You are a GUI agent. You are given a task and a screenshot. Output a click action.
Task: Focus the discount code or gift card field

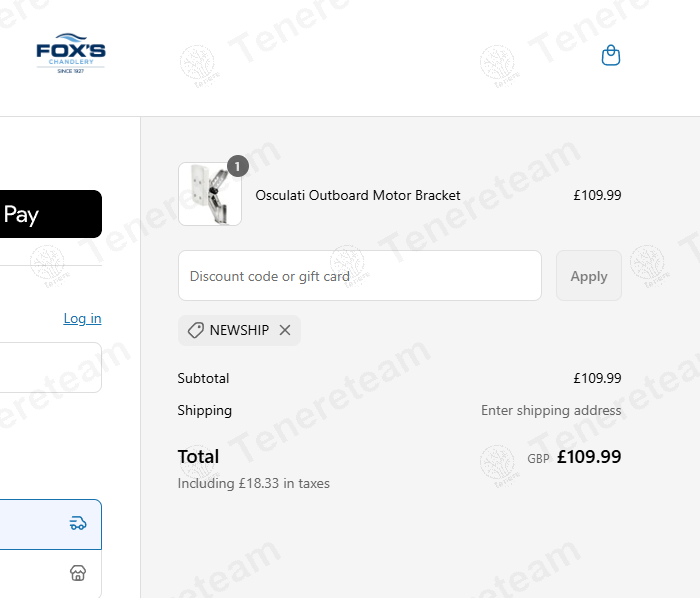point(360,276)
